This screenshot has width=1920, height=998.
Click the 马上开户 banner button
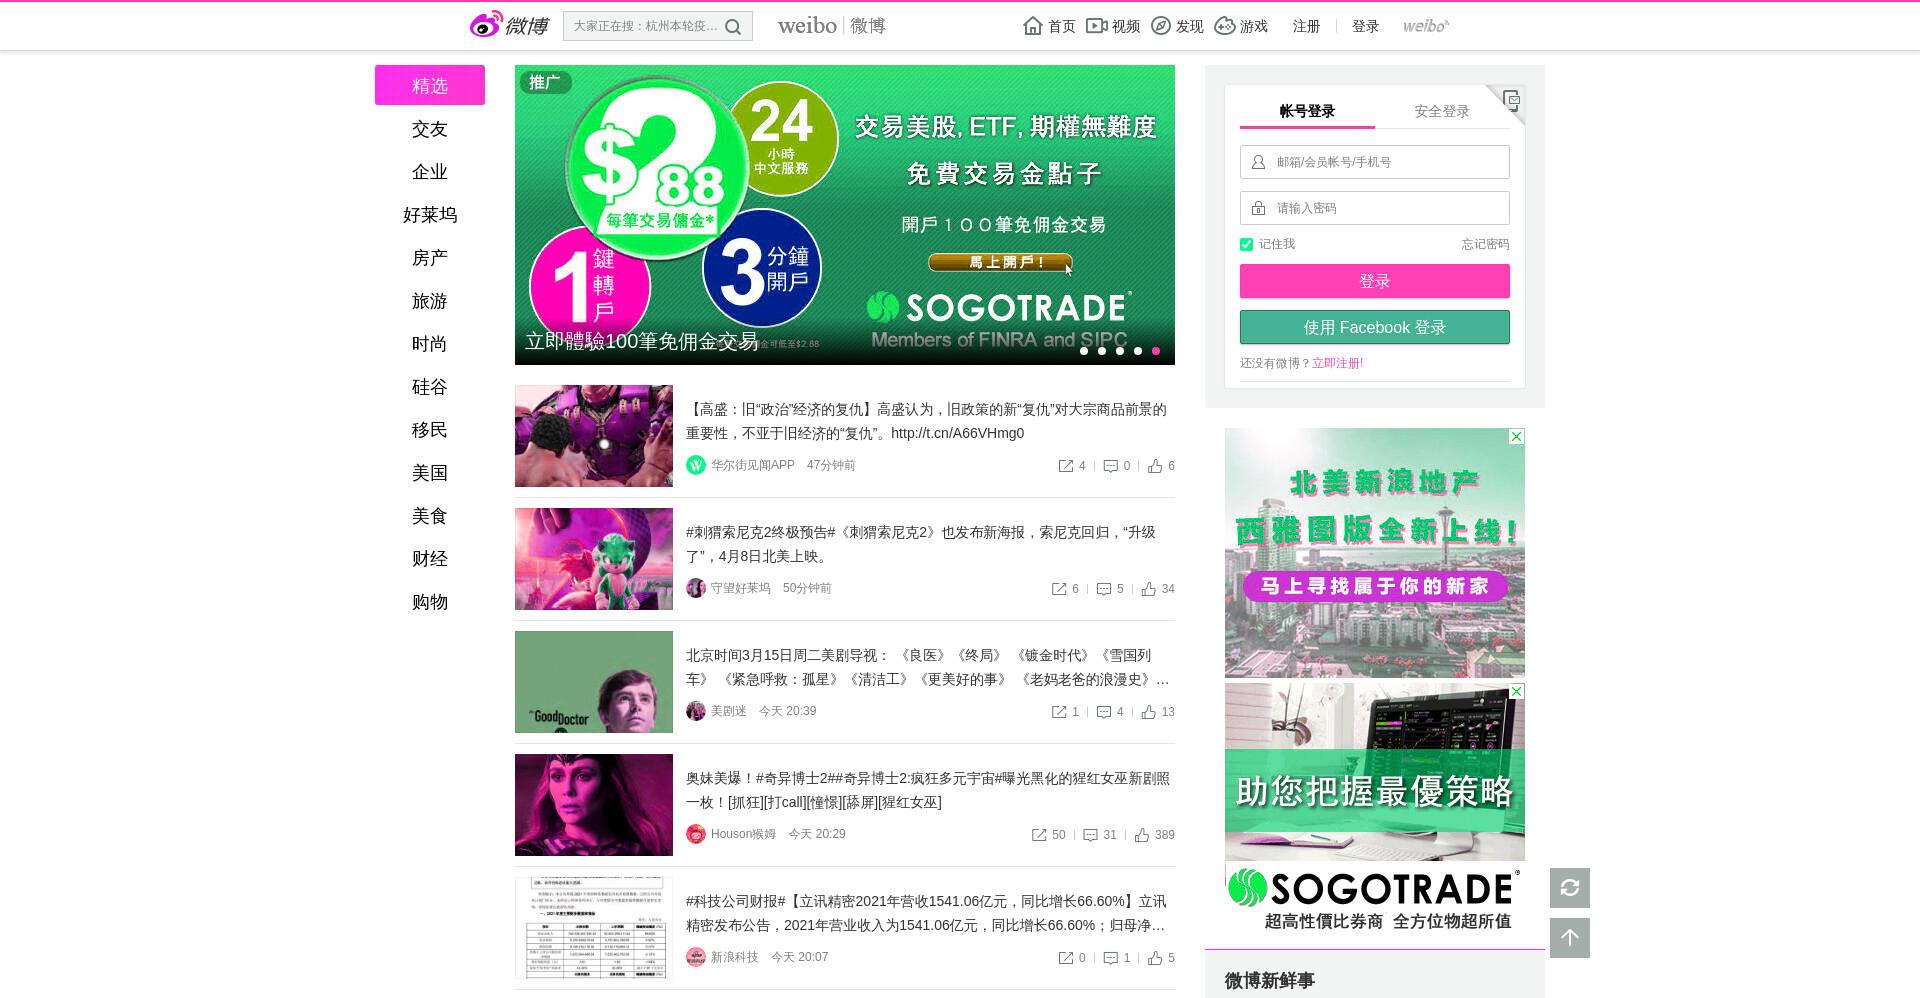click(x=1000, y=262)
